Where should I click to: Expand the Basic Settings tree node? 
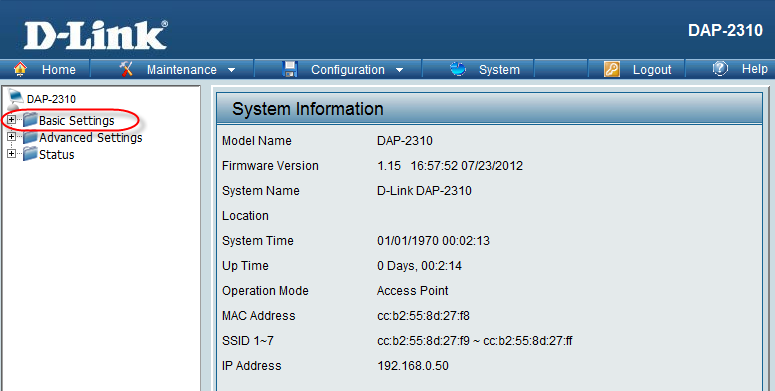(11, 120)
